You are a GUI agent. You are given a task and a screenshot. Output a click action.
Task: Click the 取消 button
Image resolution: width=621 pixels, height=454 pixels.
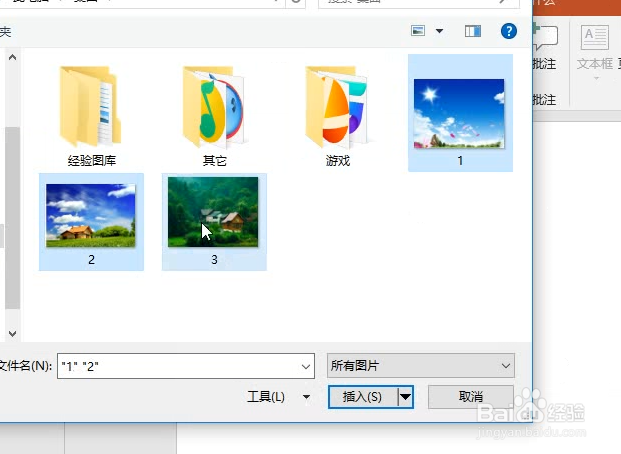471,397
